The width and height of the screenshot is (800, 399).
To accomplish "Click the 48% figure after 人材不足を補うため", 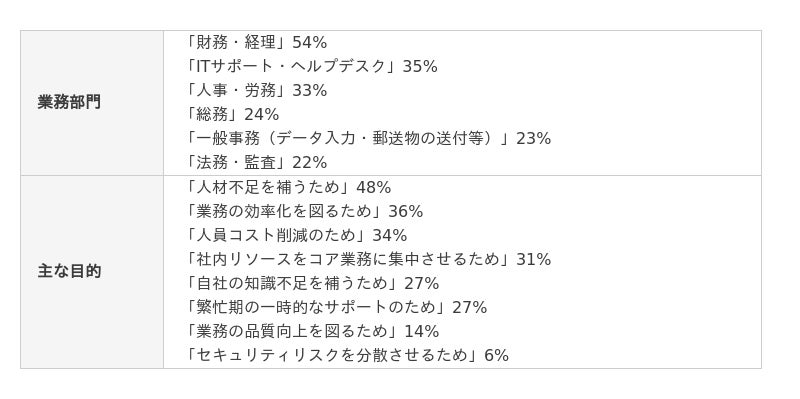I will pos(373,188).
